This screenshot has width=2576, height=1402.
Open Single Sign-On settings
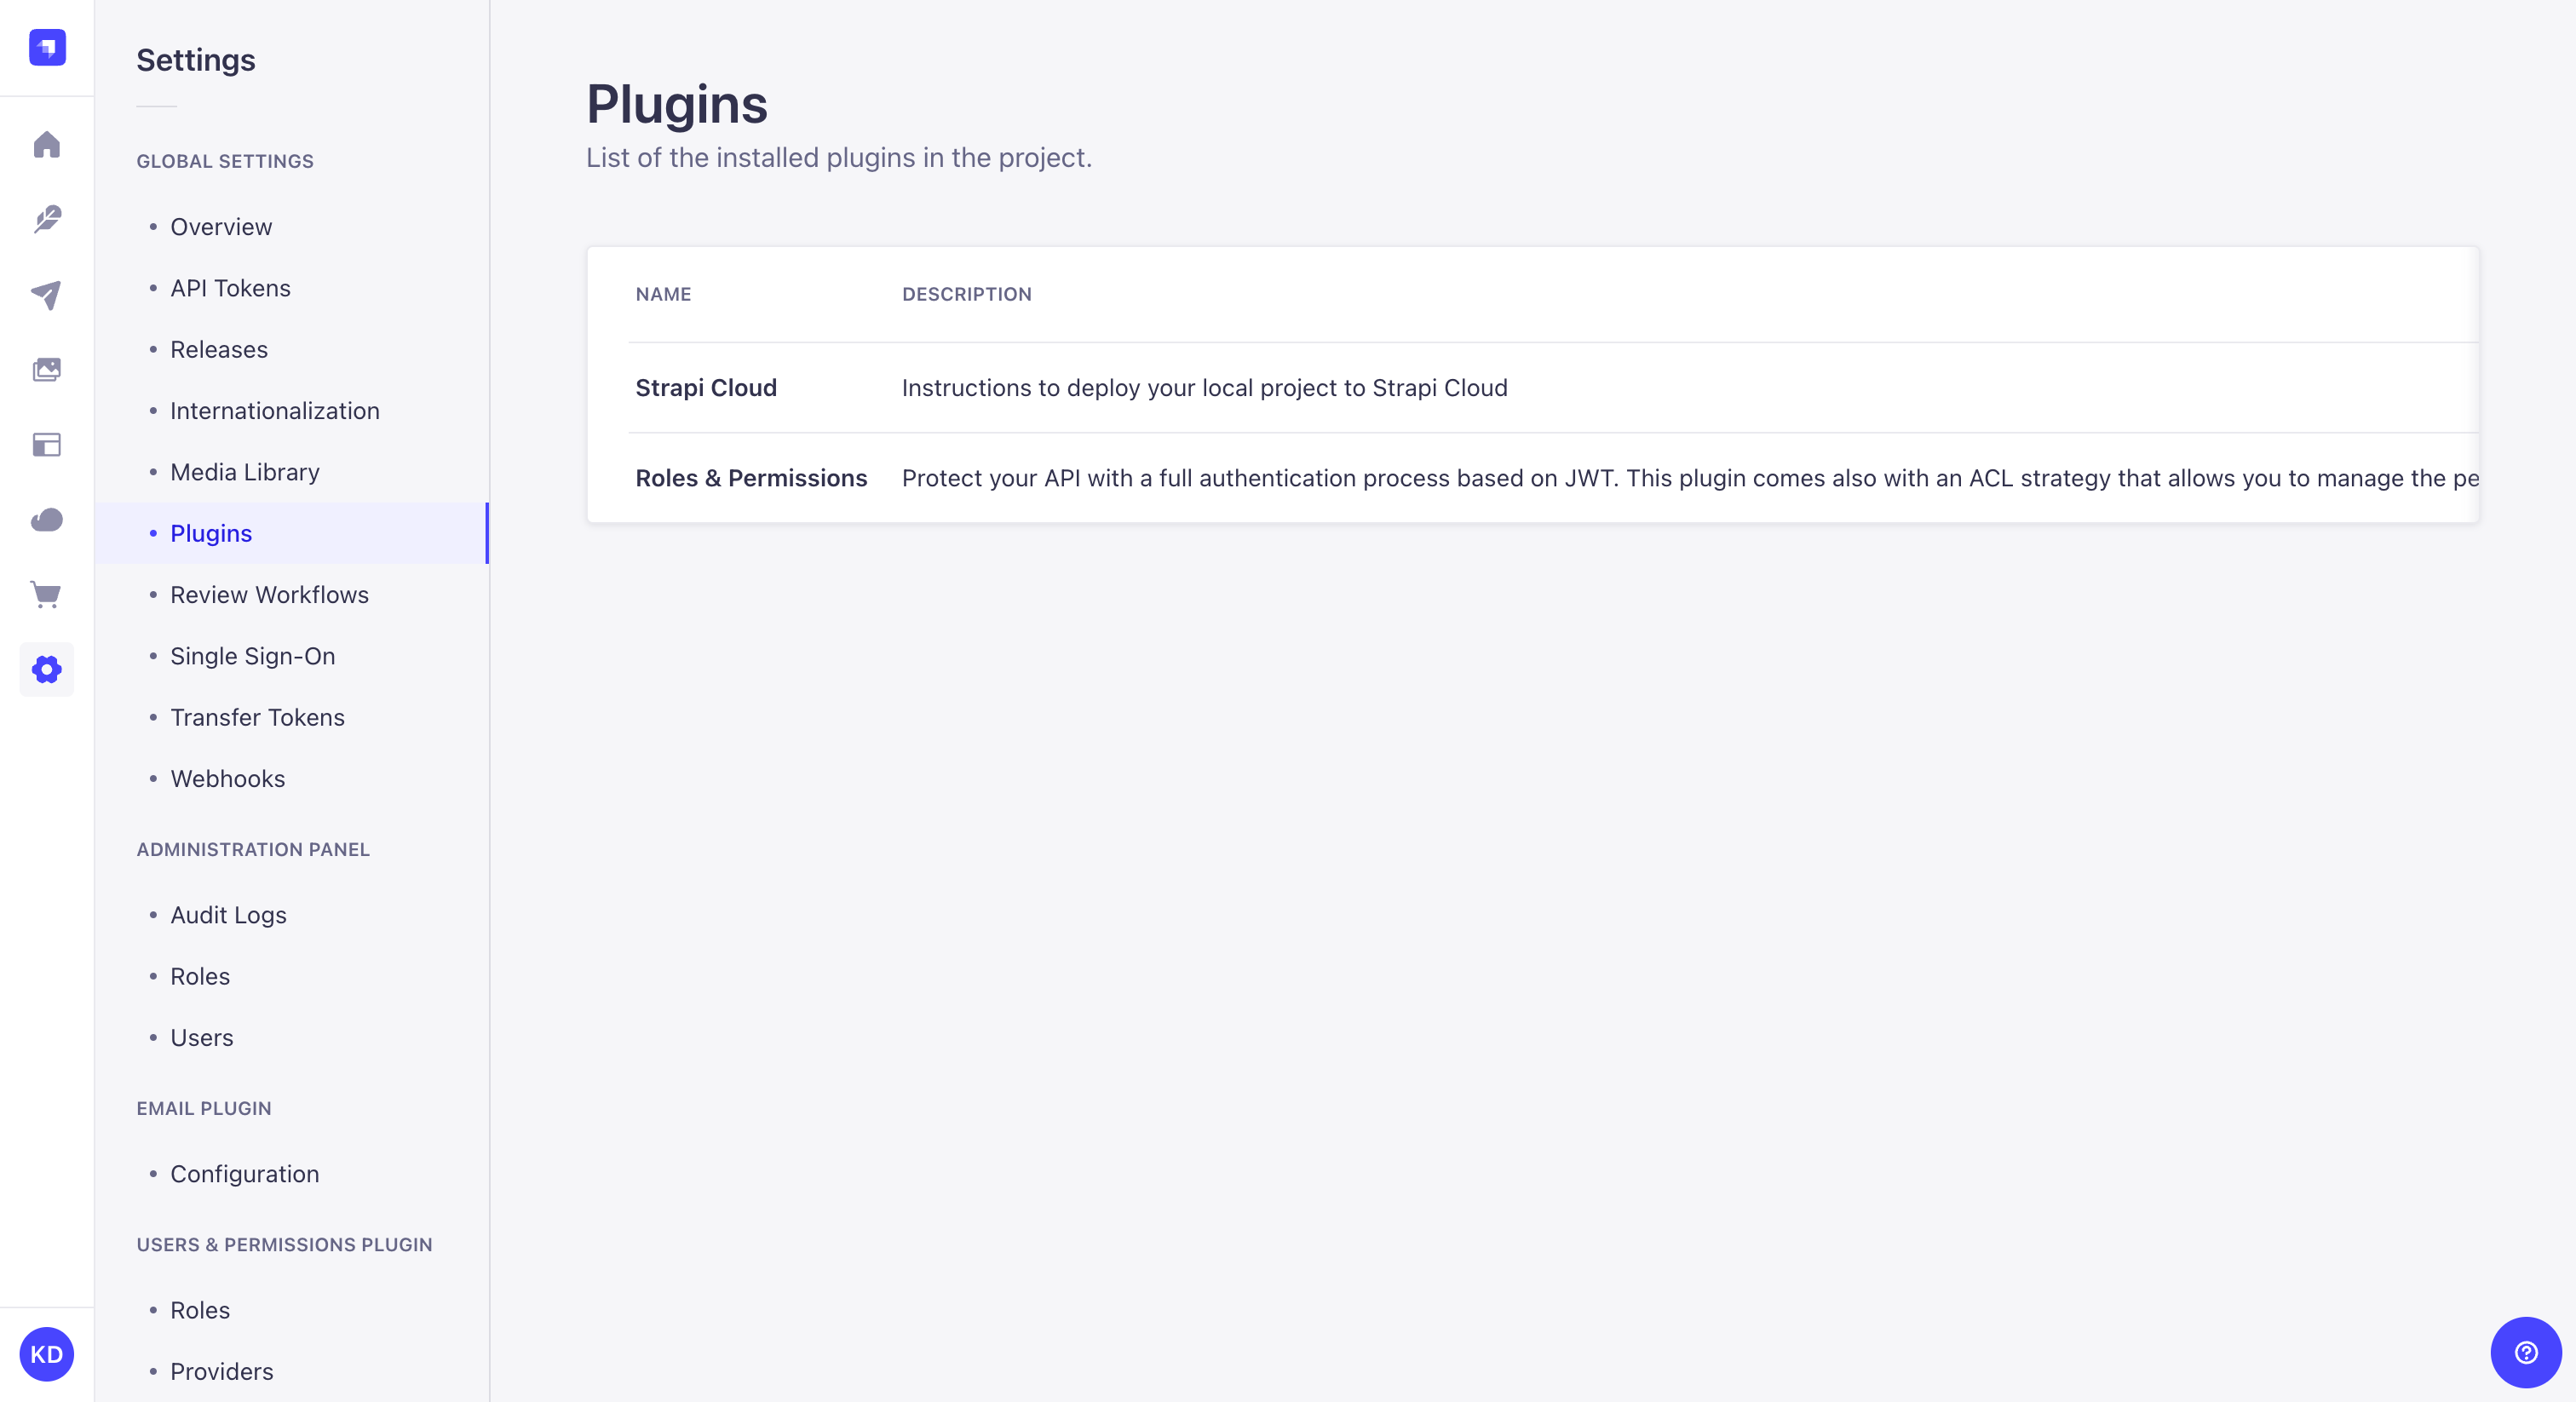tap(252, 656)
